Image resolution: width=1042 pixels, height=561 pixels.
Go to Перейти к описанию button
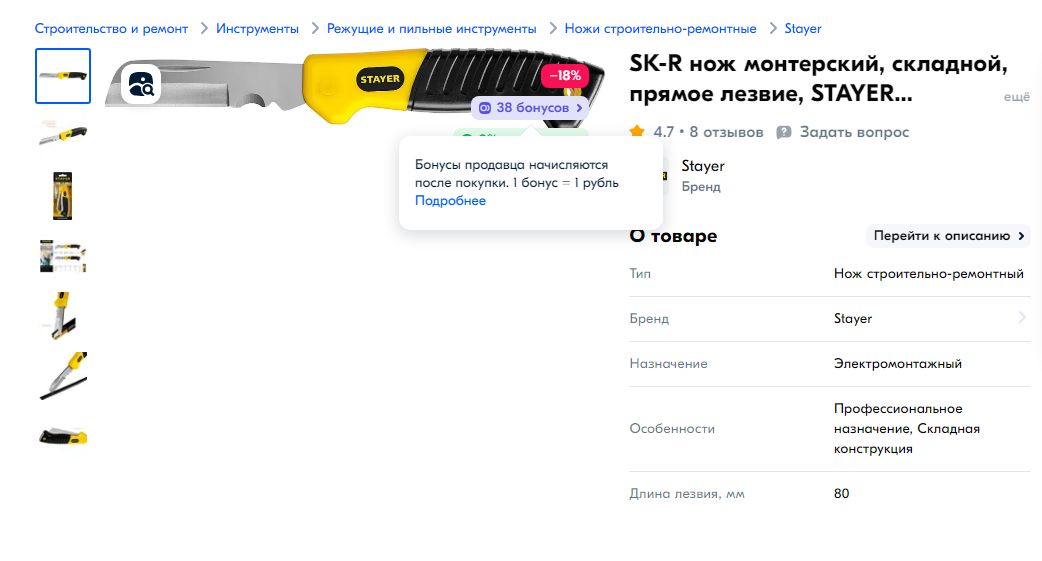pyautogui.click(x=948, y=236)
